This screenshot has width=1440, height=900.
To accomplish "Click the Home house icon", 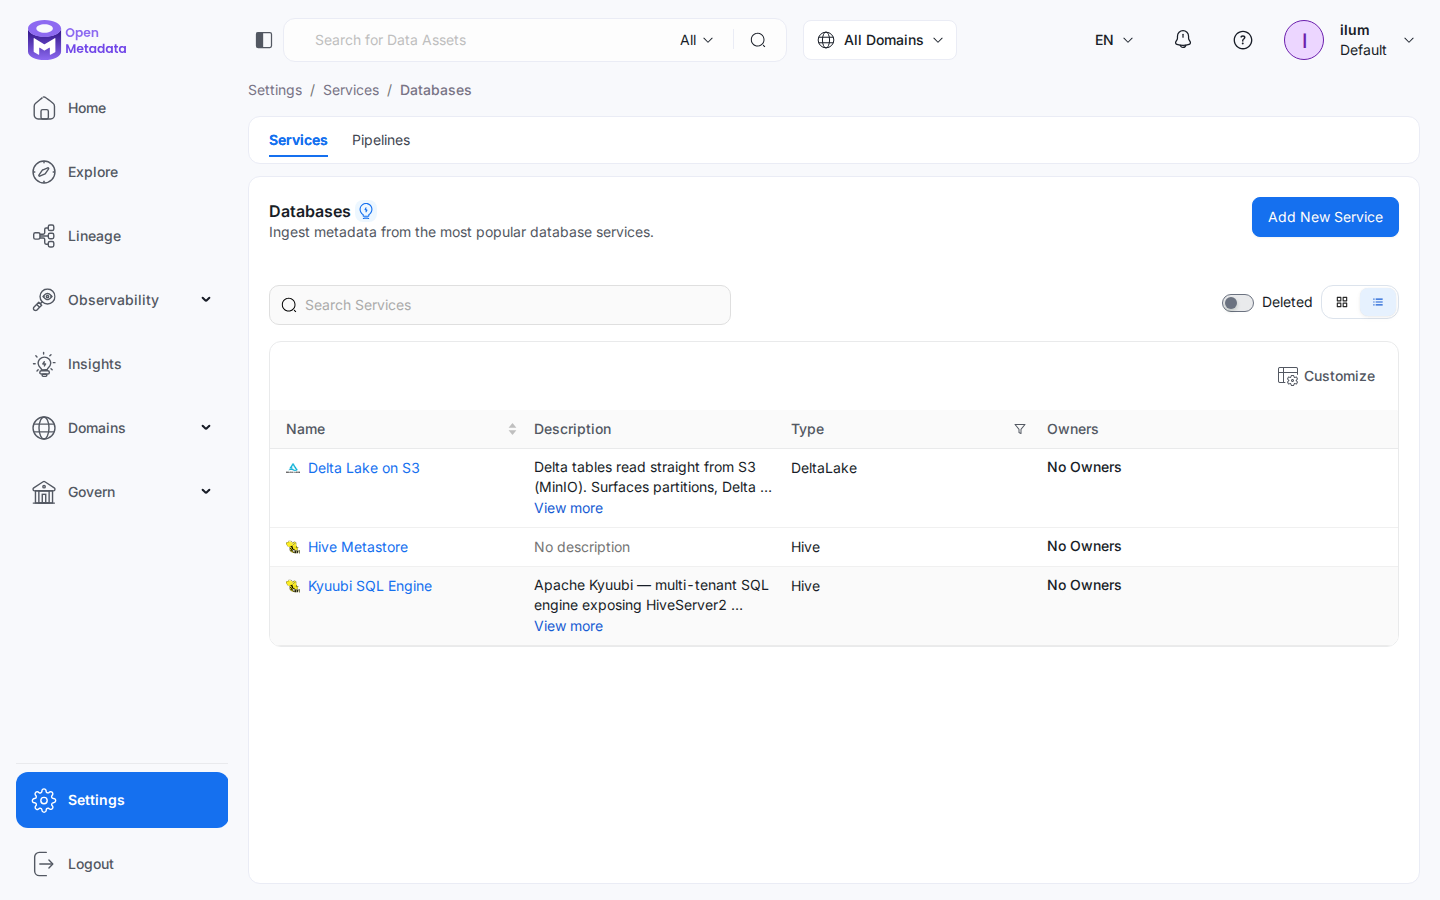I will point(44,108).
